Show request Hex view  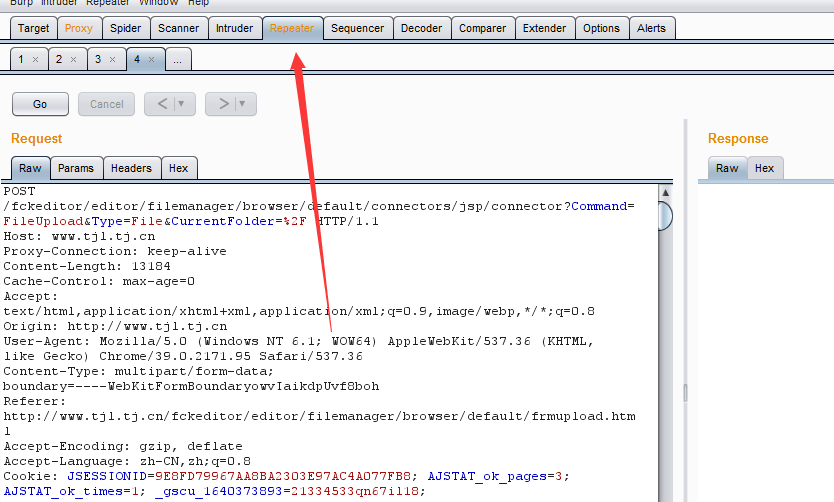coord(179,168)
